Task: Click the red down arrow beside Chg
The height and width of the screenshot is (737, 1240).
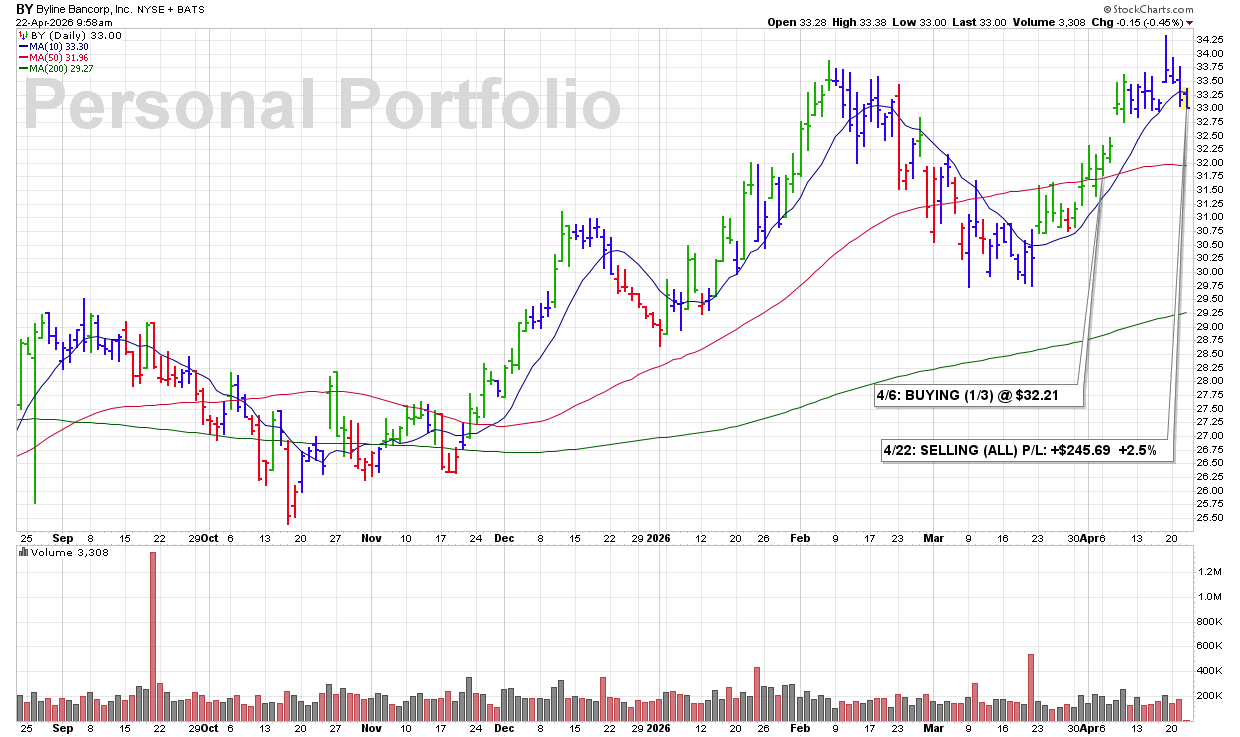Action: click(x=1189, y=22)
